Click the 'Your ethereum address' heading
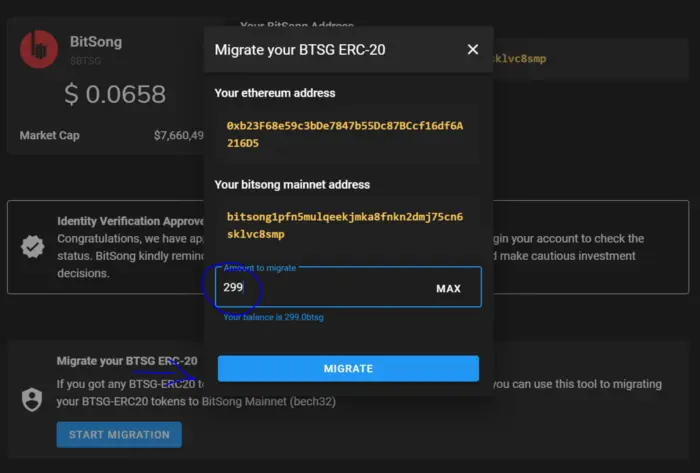This screenshot has height=473, width=700. 275,93
